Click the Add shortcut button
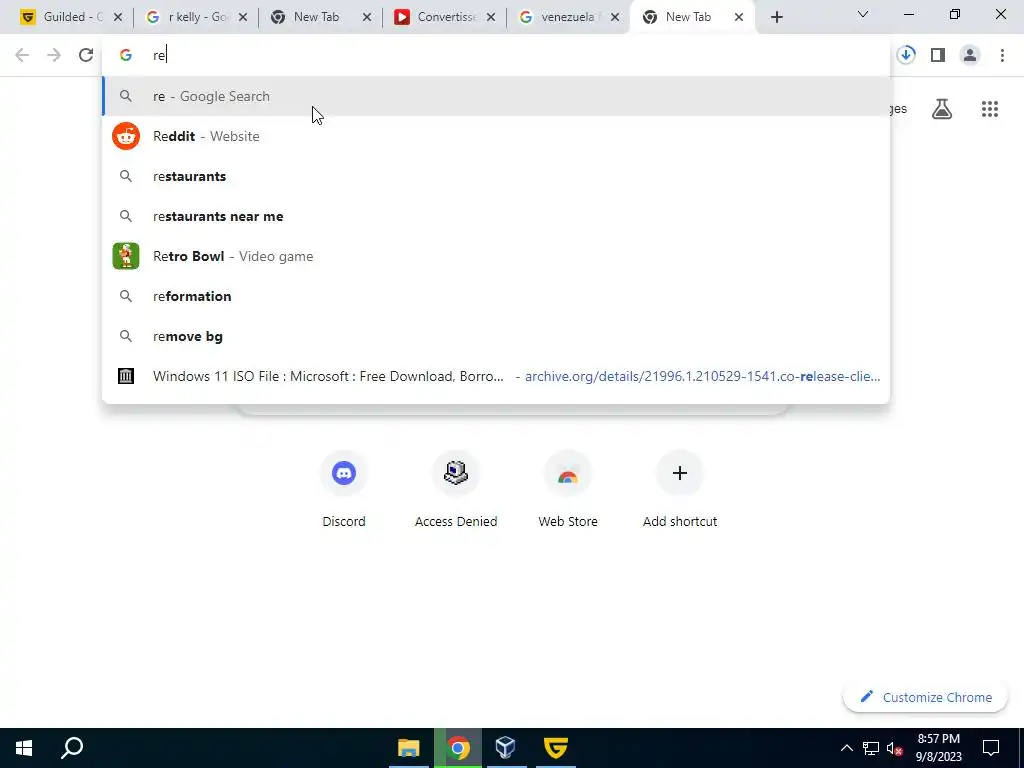 click(680, 490)
